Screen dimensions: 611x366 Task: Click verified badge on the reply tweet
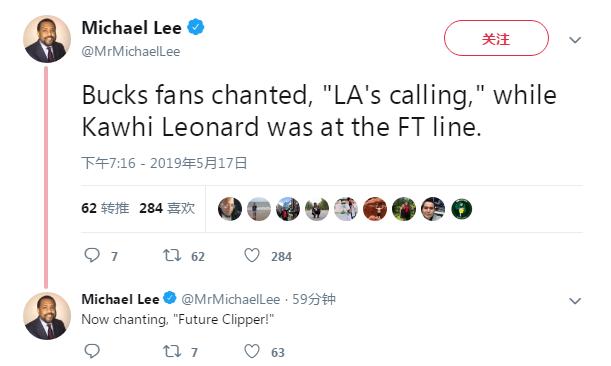tap(169, 298)
